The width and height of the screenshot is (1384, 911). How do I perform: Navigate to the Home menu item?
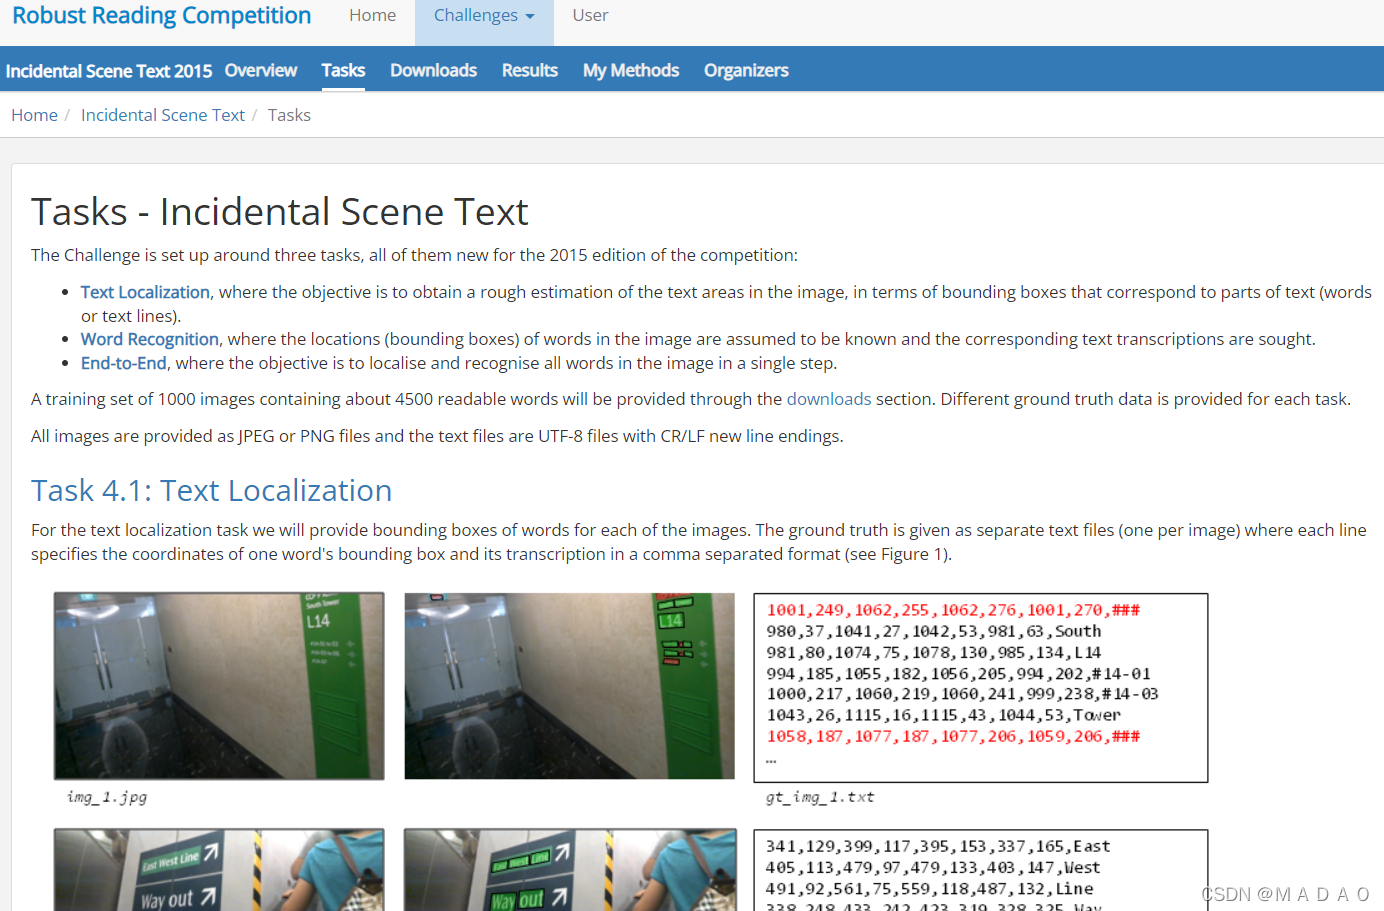[372, 15]
